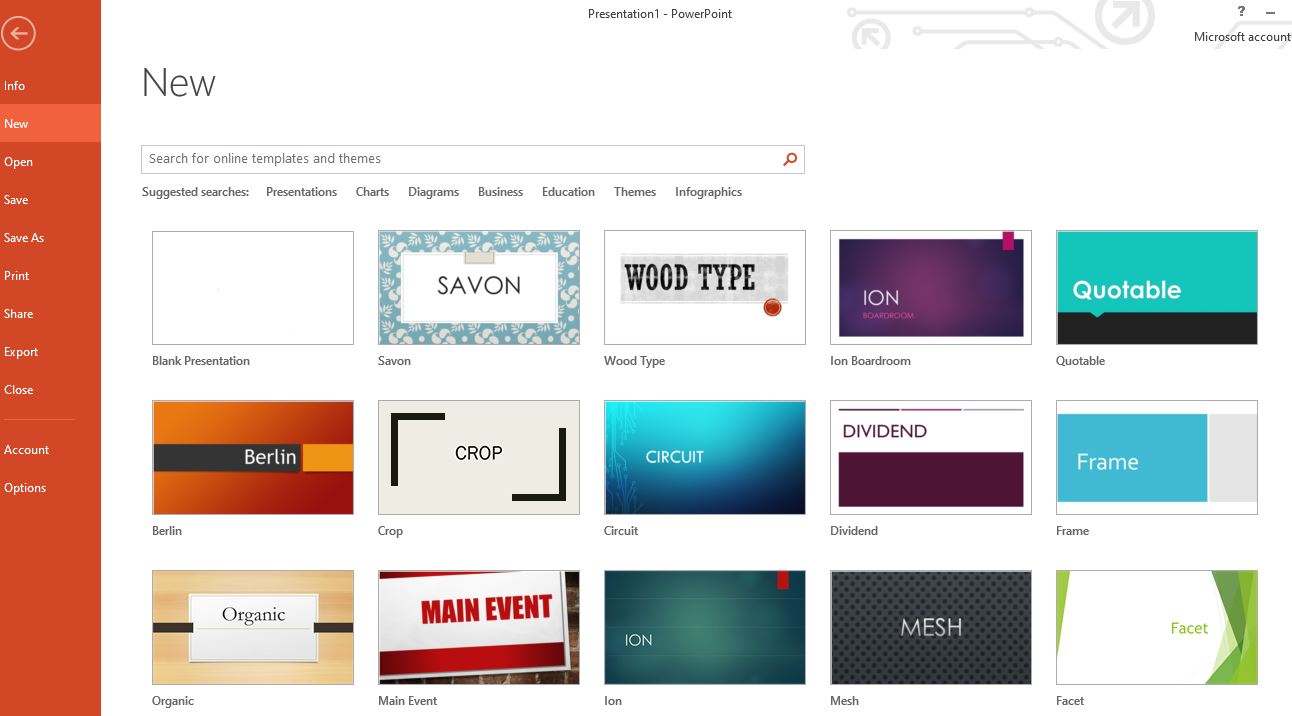Search suggested Business templates
1292x716 pixels.
click(x=500, y=192)
